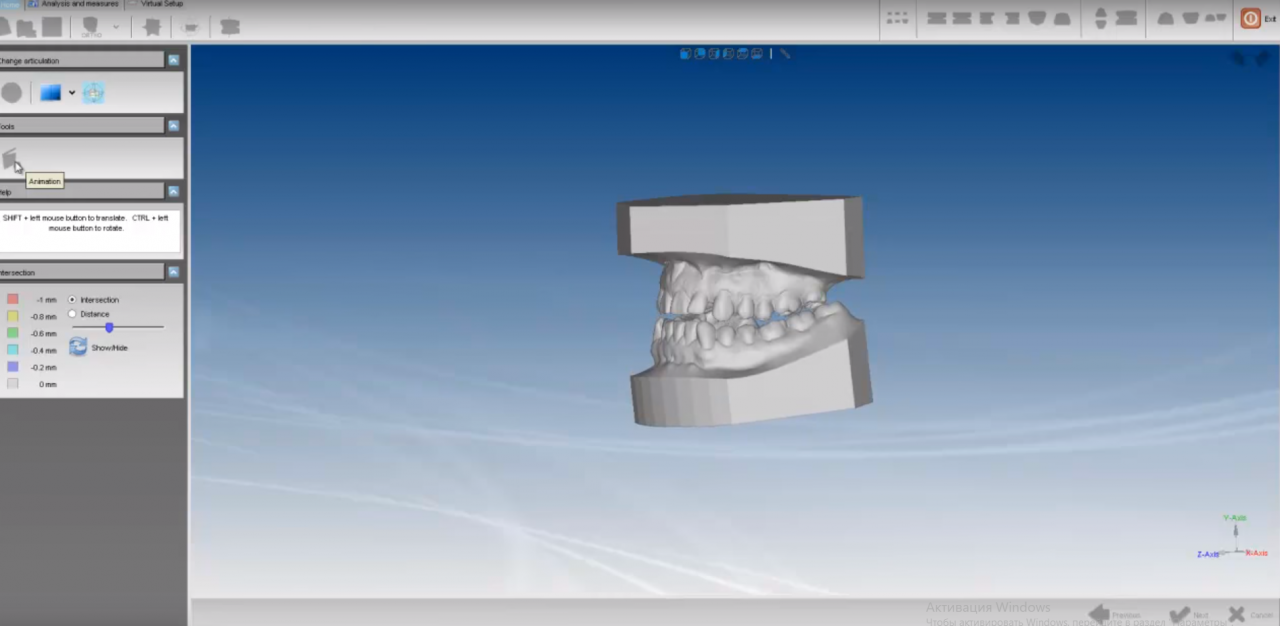Viewport: 1280px width, 626px height.
Task: Collapse the Intersection panel
Action: pos(174,272)
